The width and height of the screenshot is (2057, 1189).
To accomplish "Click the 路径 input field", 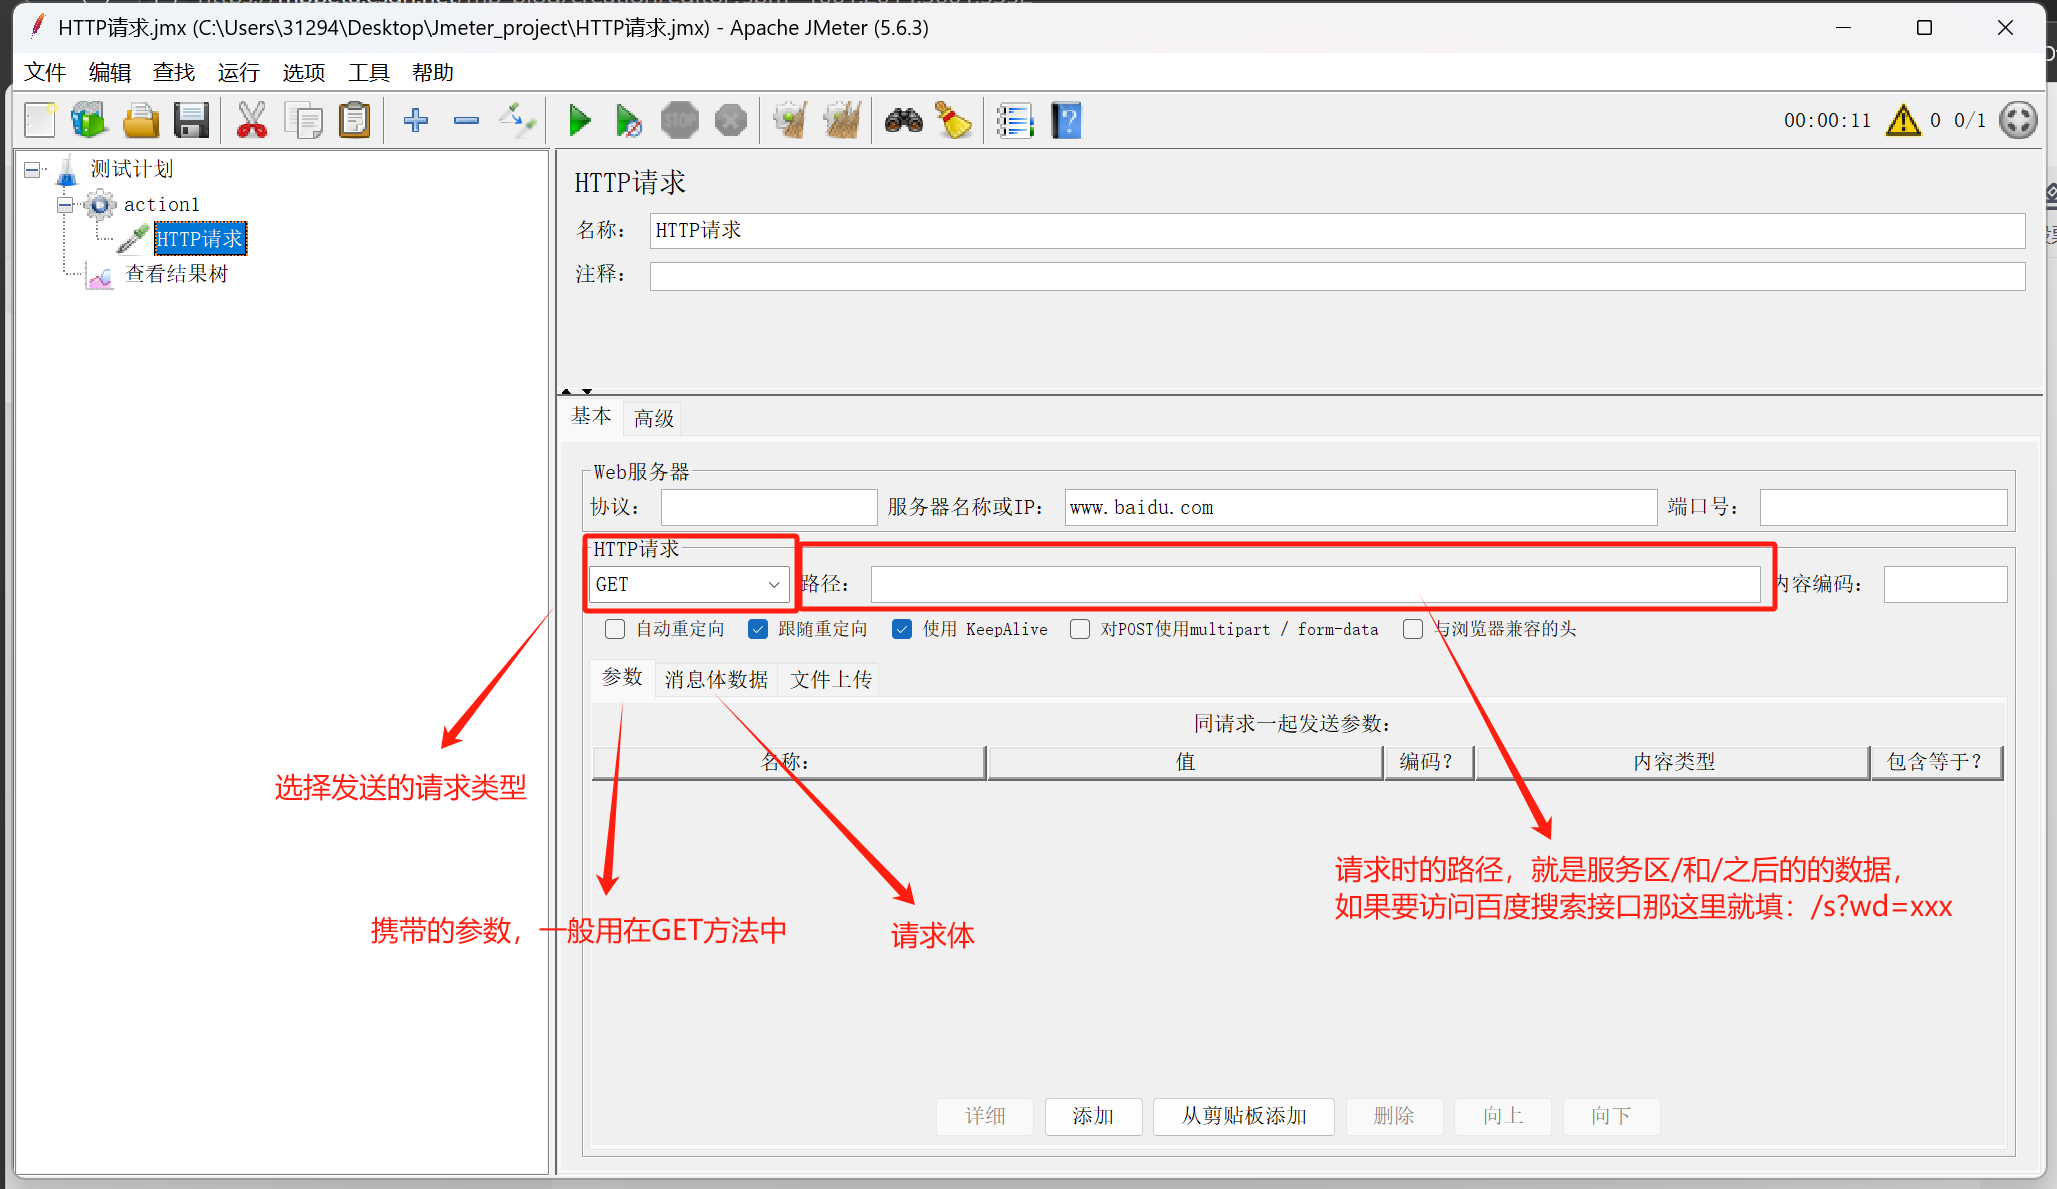I will click(x=1314, y=585).
